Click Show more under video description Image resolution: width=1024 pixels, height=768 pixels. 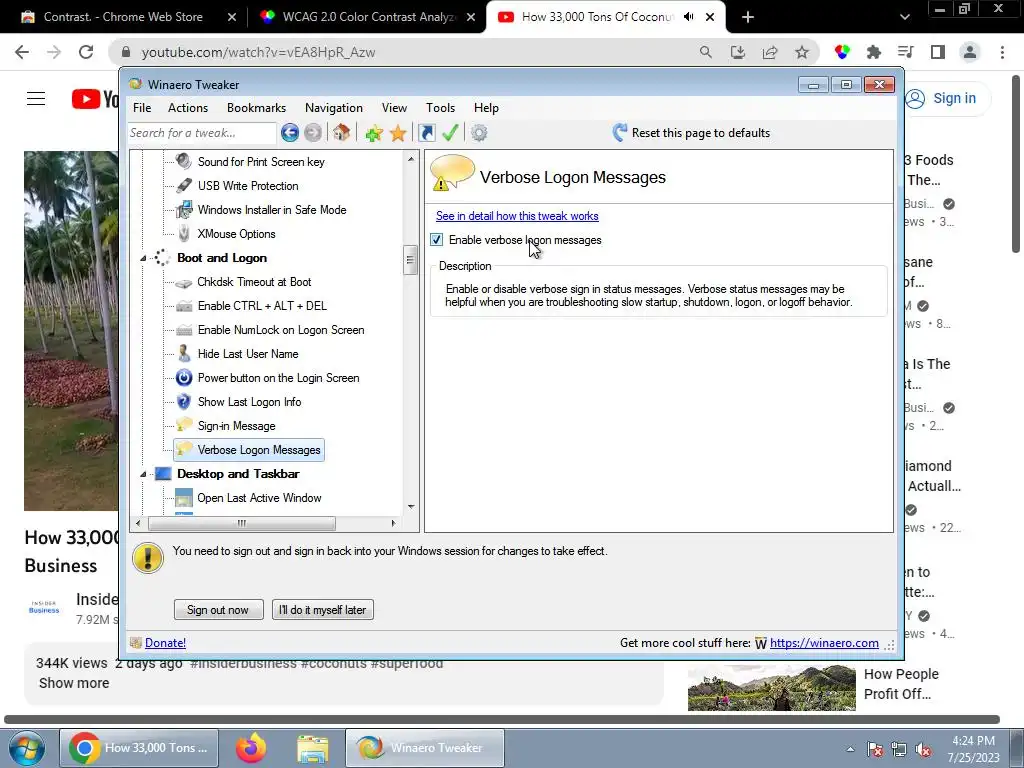point(74,683)
